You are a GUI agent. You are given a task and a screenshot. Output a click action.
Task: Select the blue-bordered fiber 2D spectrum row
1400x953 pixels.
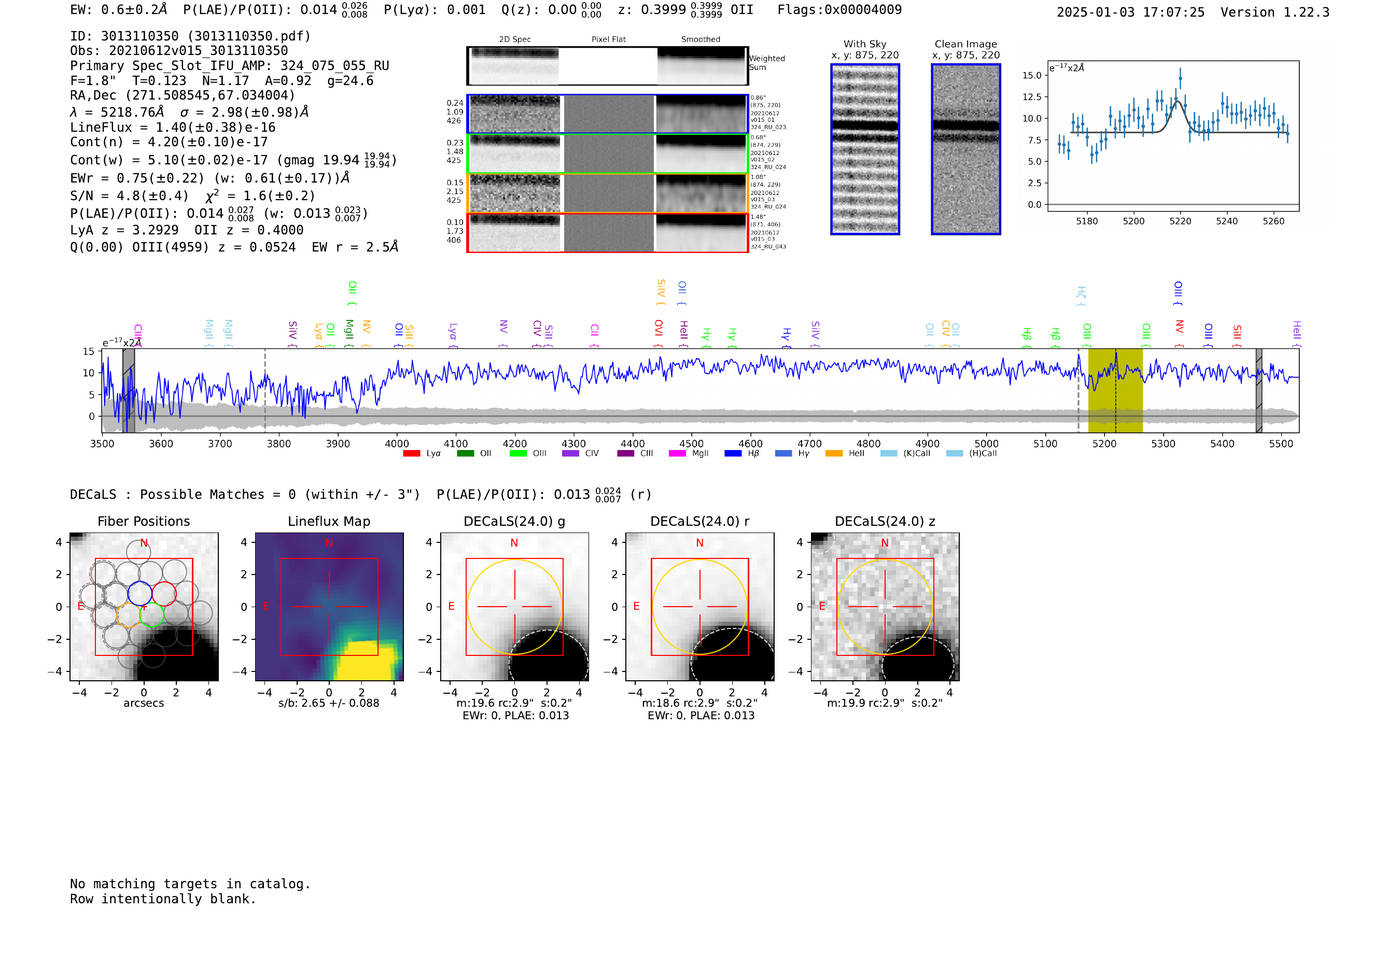607,114
